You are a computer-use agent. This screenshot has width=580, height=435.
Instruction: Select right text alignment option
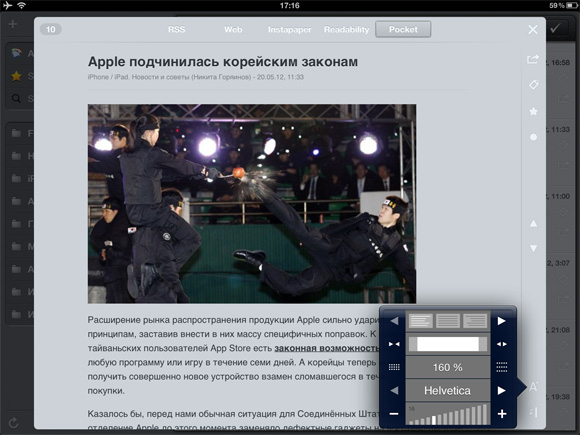coord(475,321)
